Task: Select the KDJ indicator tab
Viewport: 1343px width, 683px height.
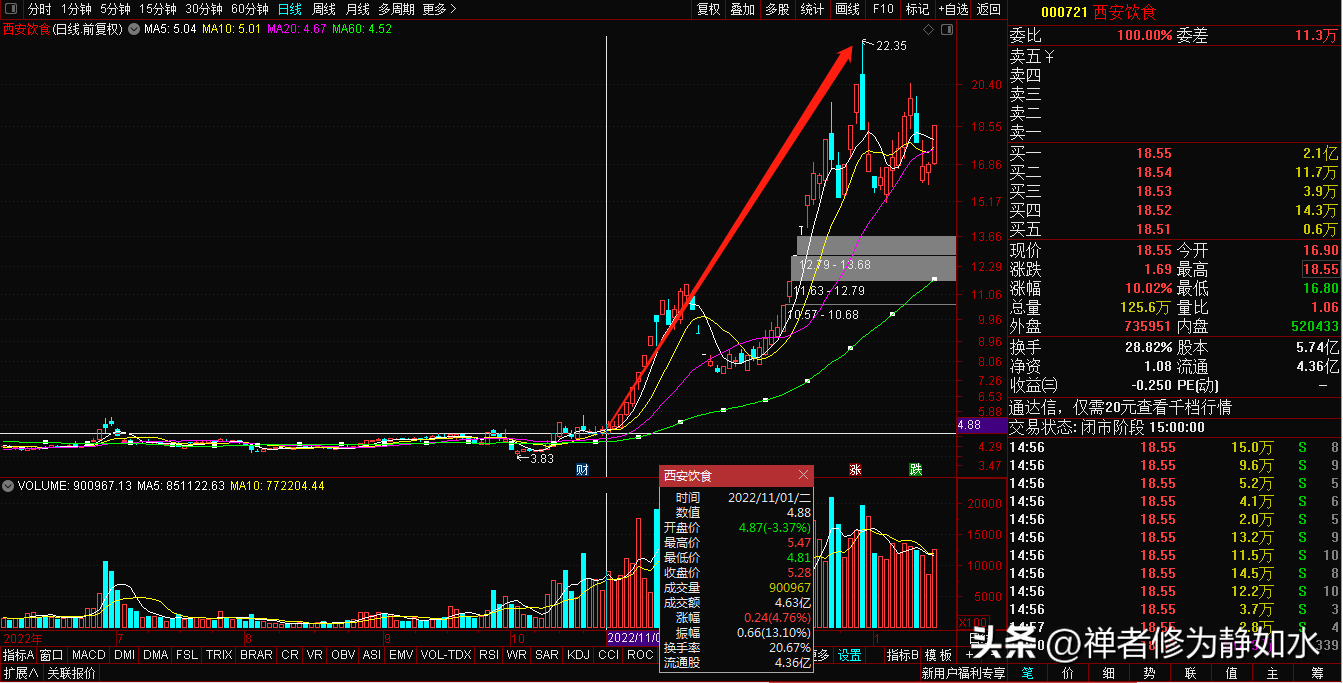Action: click(578, 655)
